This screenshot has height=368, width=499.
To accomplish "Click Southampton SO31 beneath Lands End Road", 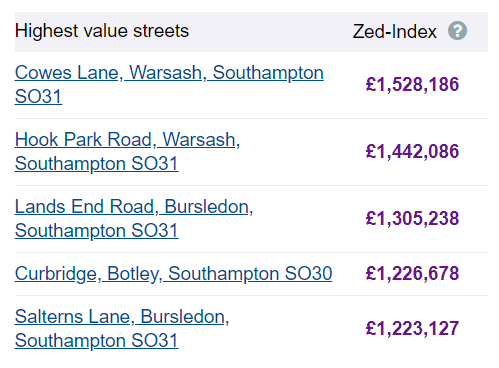I will click(x=97, y=231).
